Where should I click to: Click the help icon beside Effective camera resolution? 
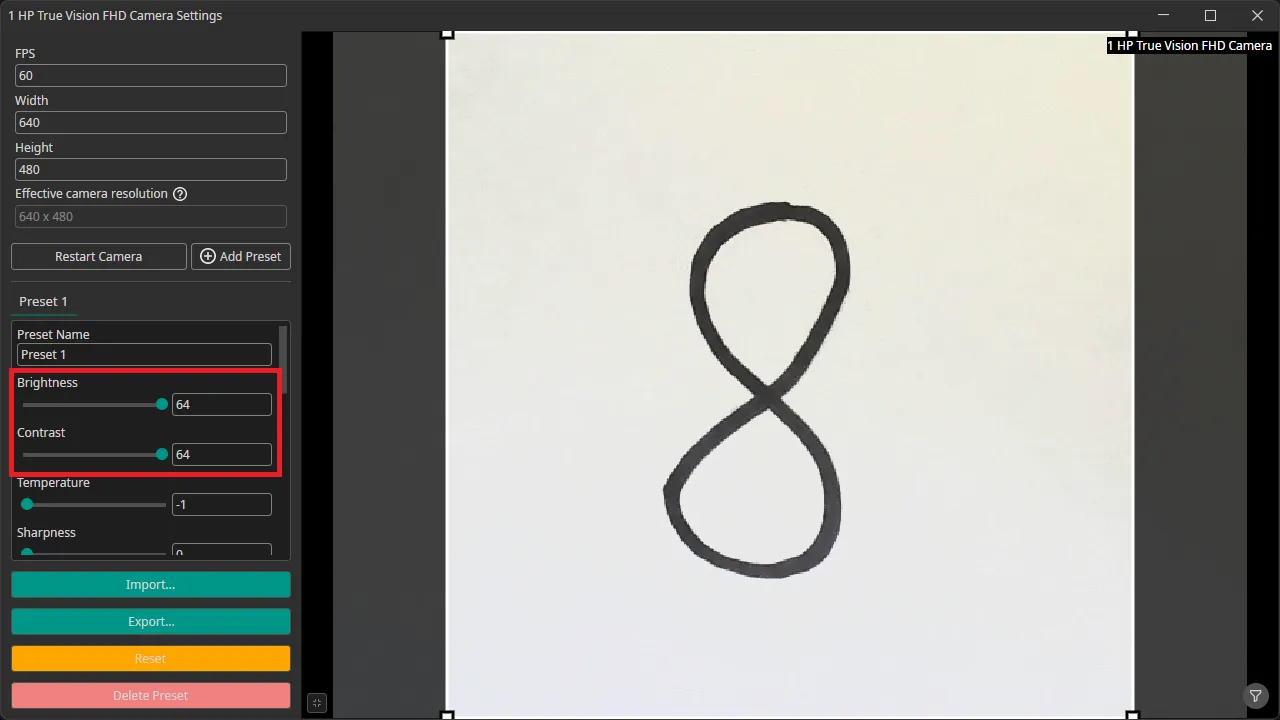pyautogui.click(x=180, y=194)
